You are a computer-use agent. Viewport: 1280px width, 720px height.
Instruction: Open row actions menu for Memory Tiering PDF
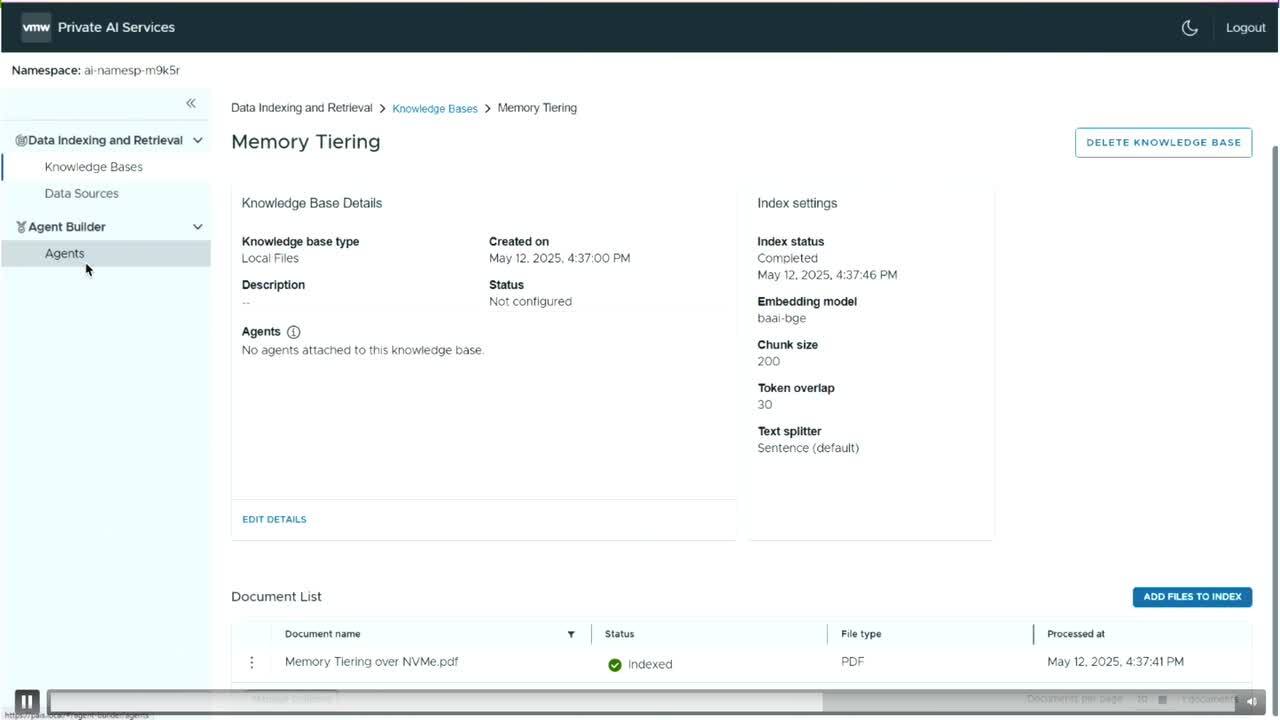pyautogui.click(x=251, y=662)
